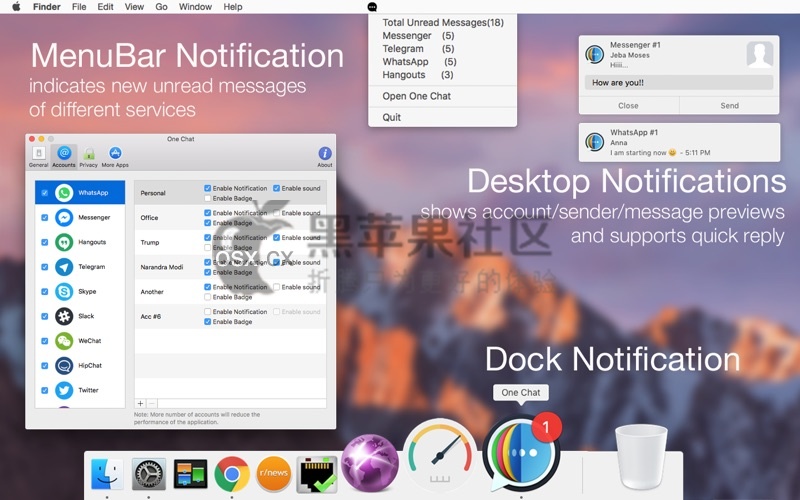Select the Skype service icon
This screenshot has height=500, width=800.
point(64,291)
